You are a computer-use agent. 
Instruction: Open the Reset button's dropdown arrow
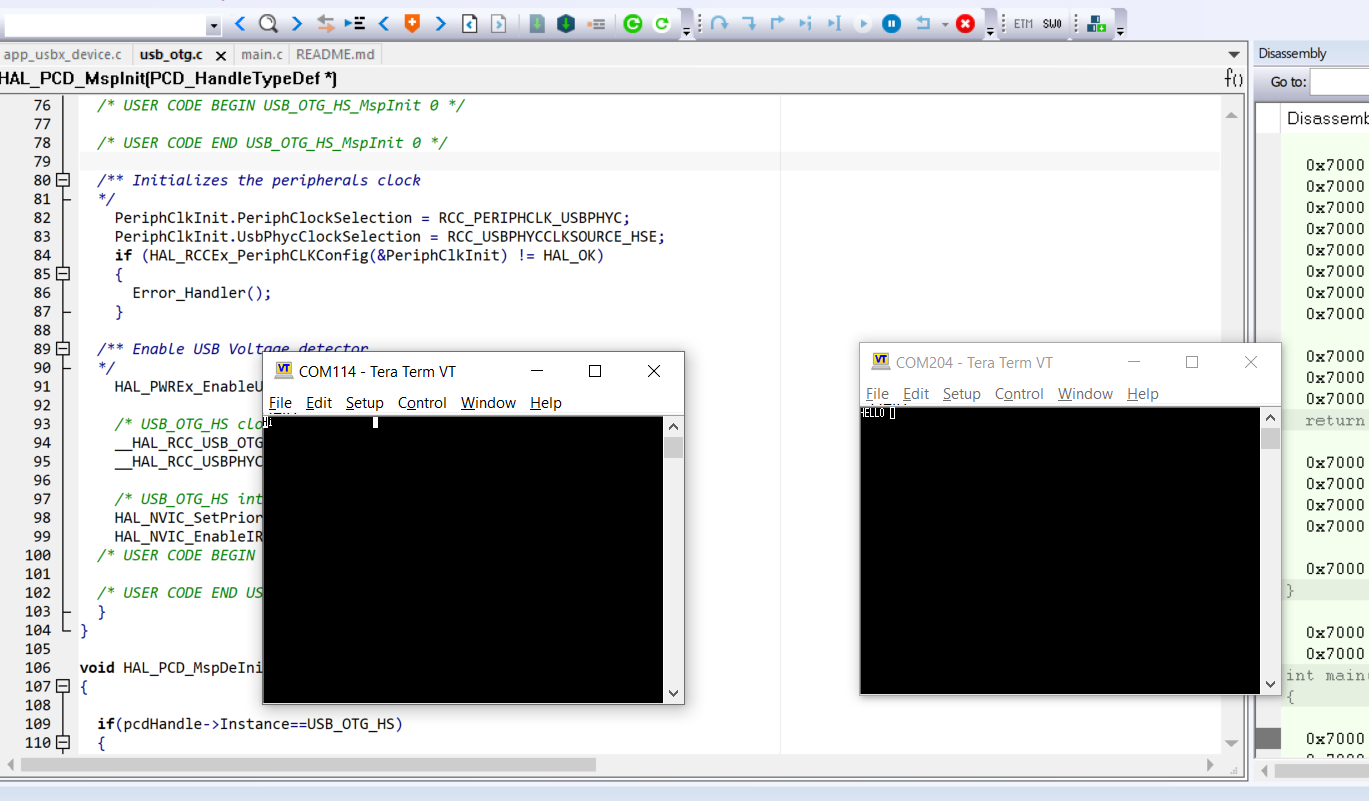(944, 23)
